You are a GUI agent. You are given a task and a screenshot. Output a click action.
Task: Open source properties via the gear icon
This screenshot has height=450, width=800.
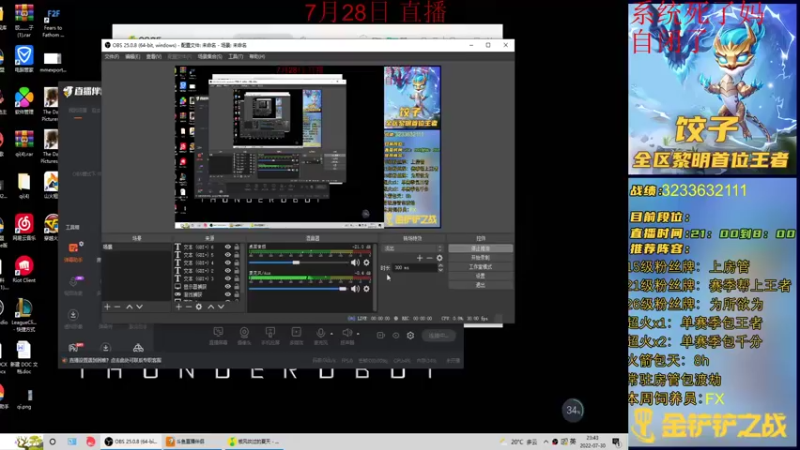tap(199, 307)
